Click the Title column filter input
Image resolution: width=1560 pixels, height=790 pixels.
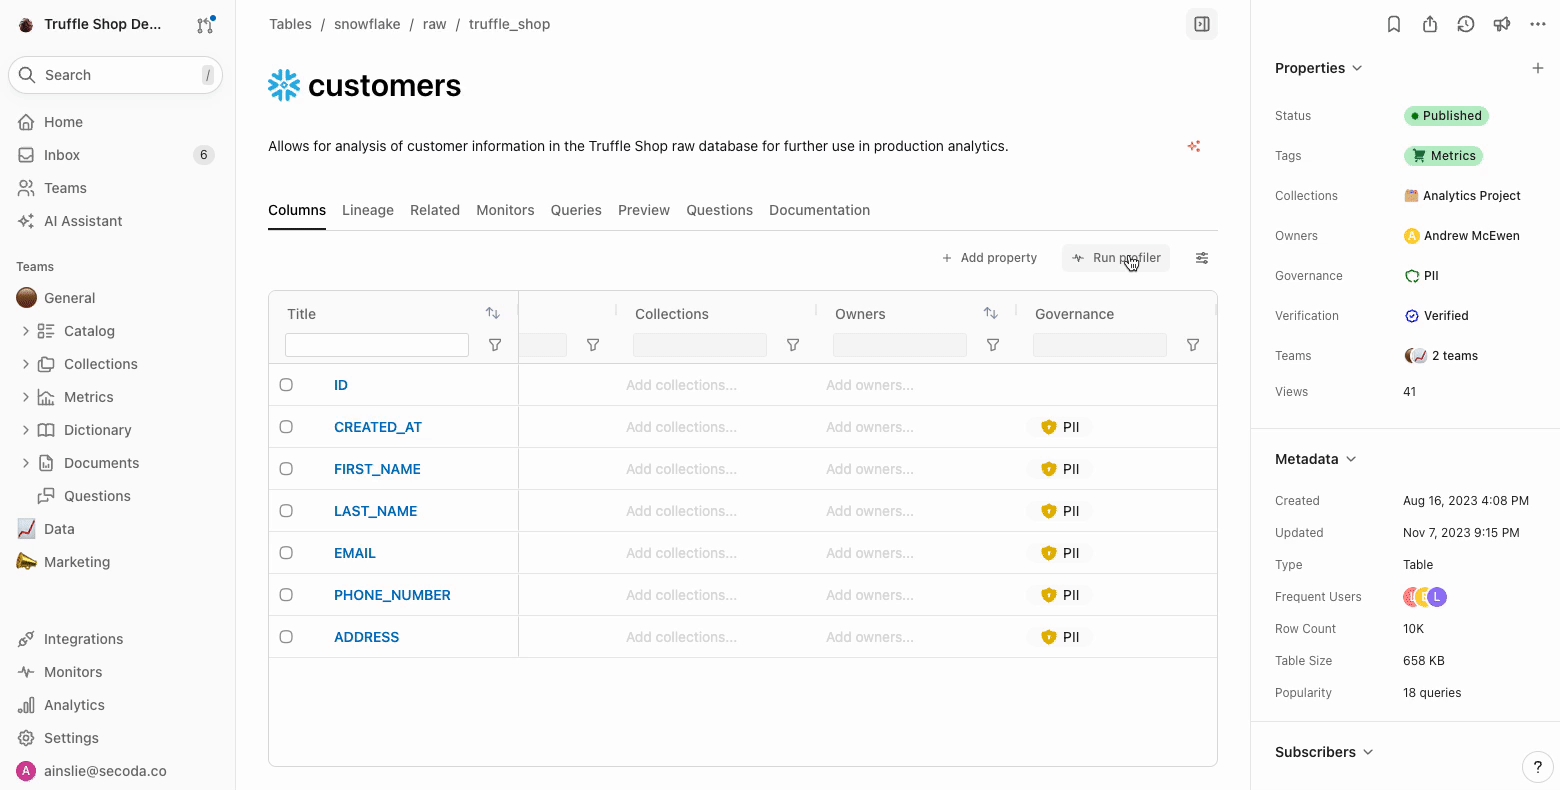pos(377,345)
